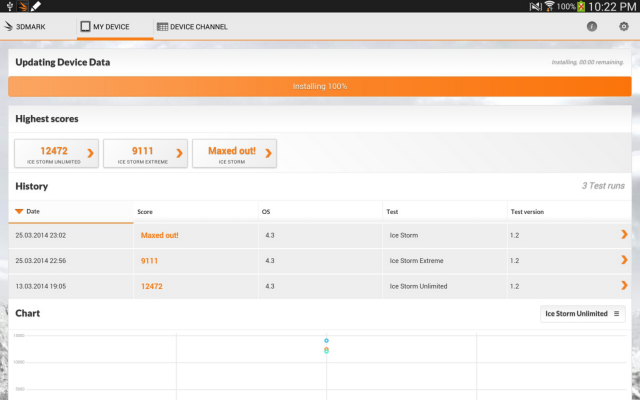Select the 9111 score in history
640x400 pixels.
[149, 261]
